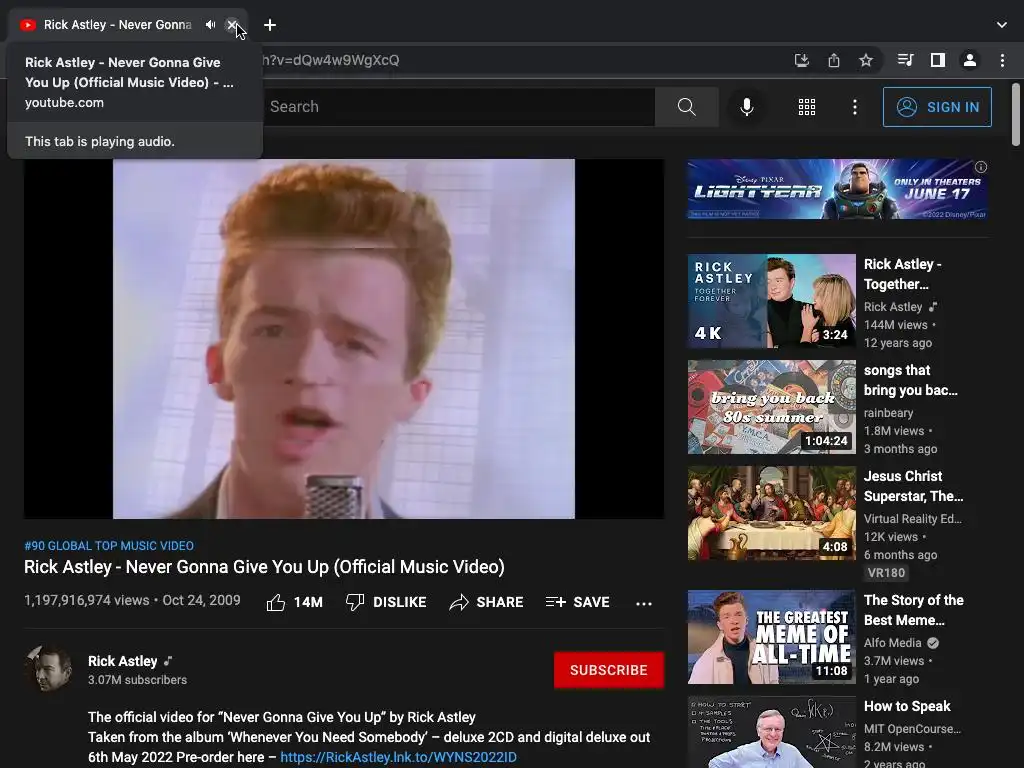
Task: Click the Rick Astley channel avatar
Action: (48, 669)
